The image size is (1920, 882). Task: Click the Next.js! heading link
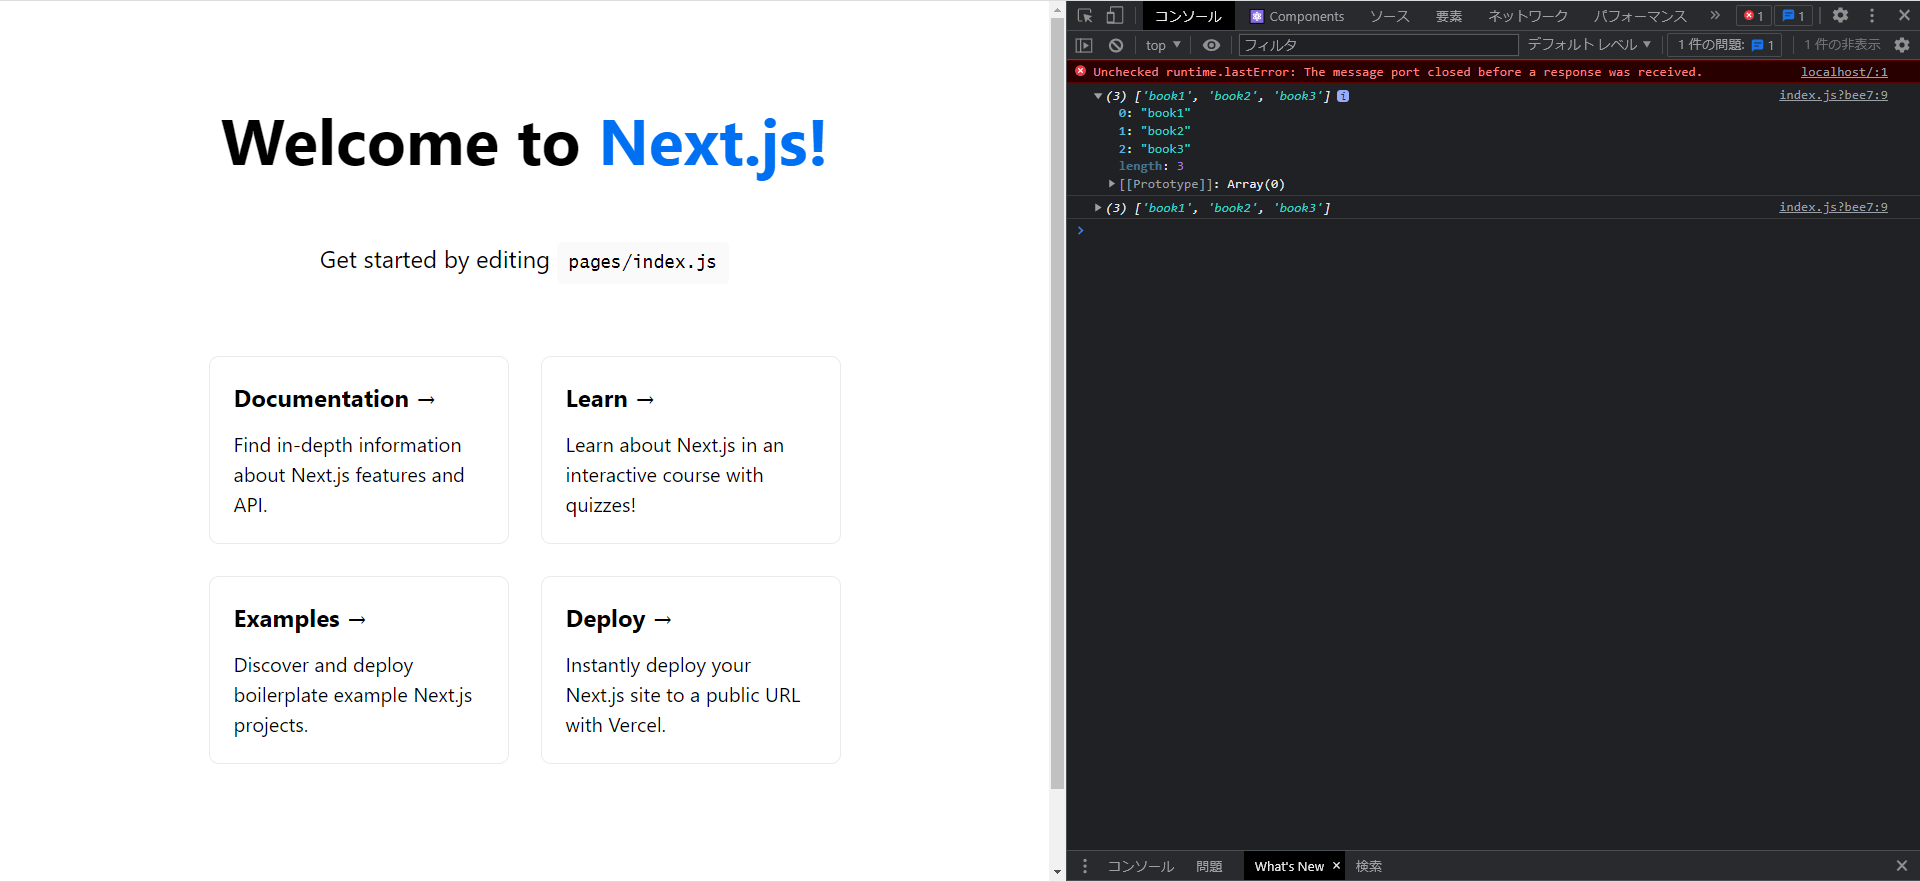click(x=713, y=143)
